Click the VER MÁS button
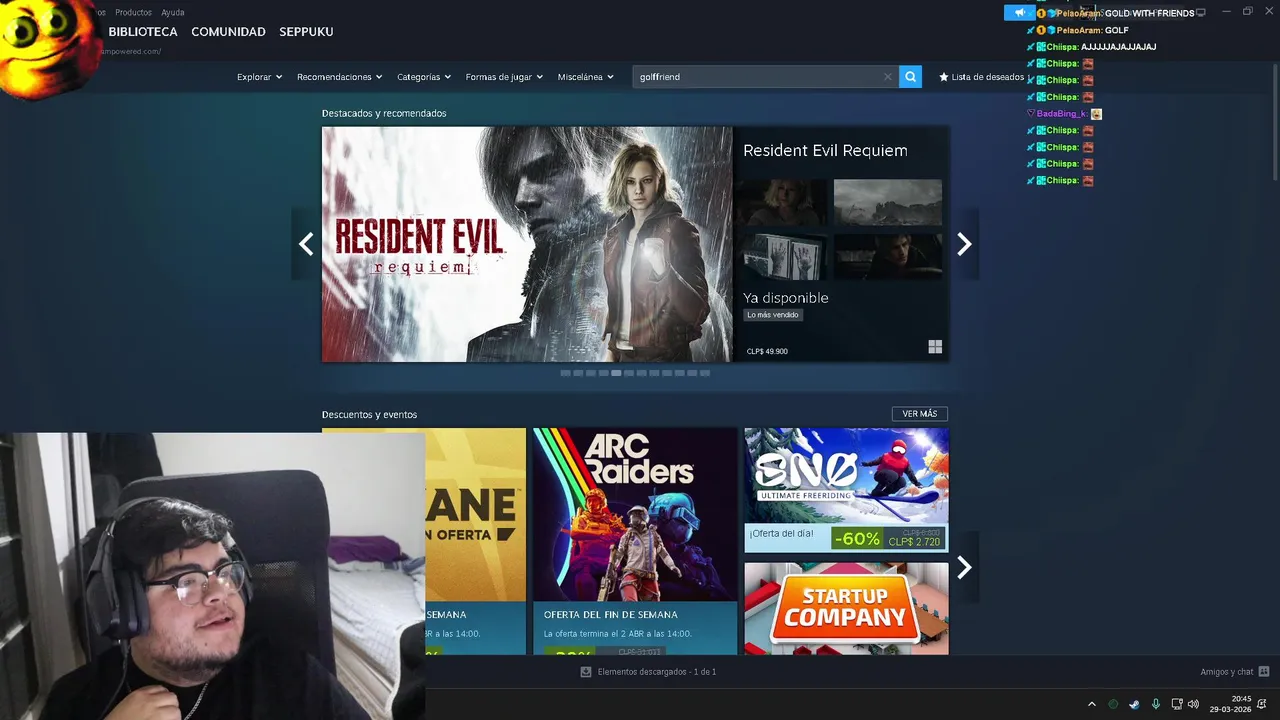 pyautogui.click(x=920, y=414)
